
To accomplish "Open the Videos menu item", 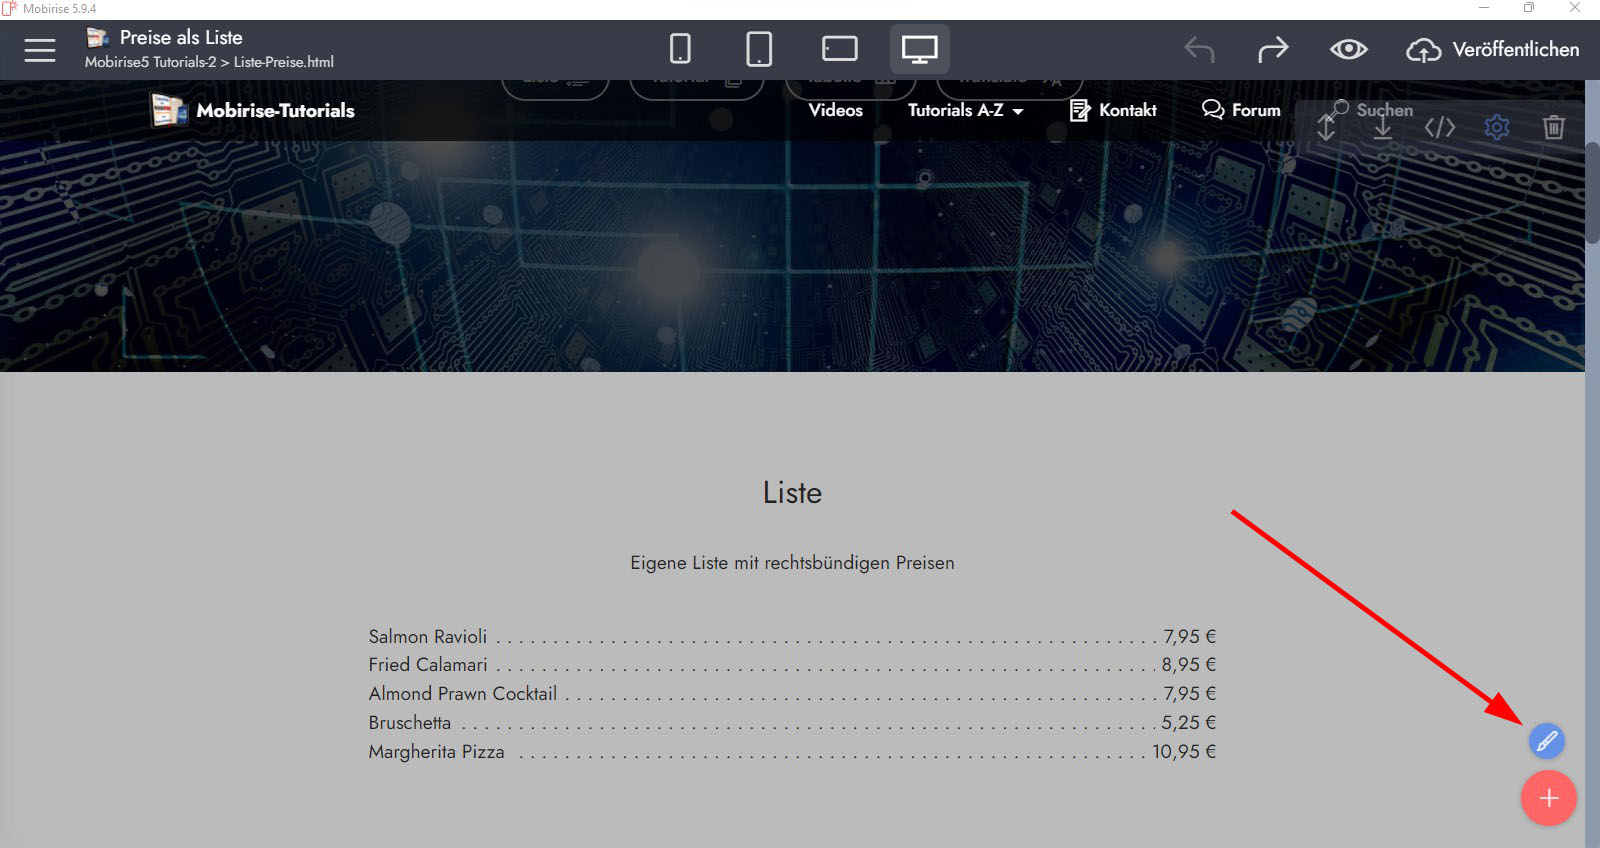I will (x=836, y=110).
